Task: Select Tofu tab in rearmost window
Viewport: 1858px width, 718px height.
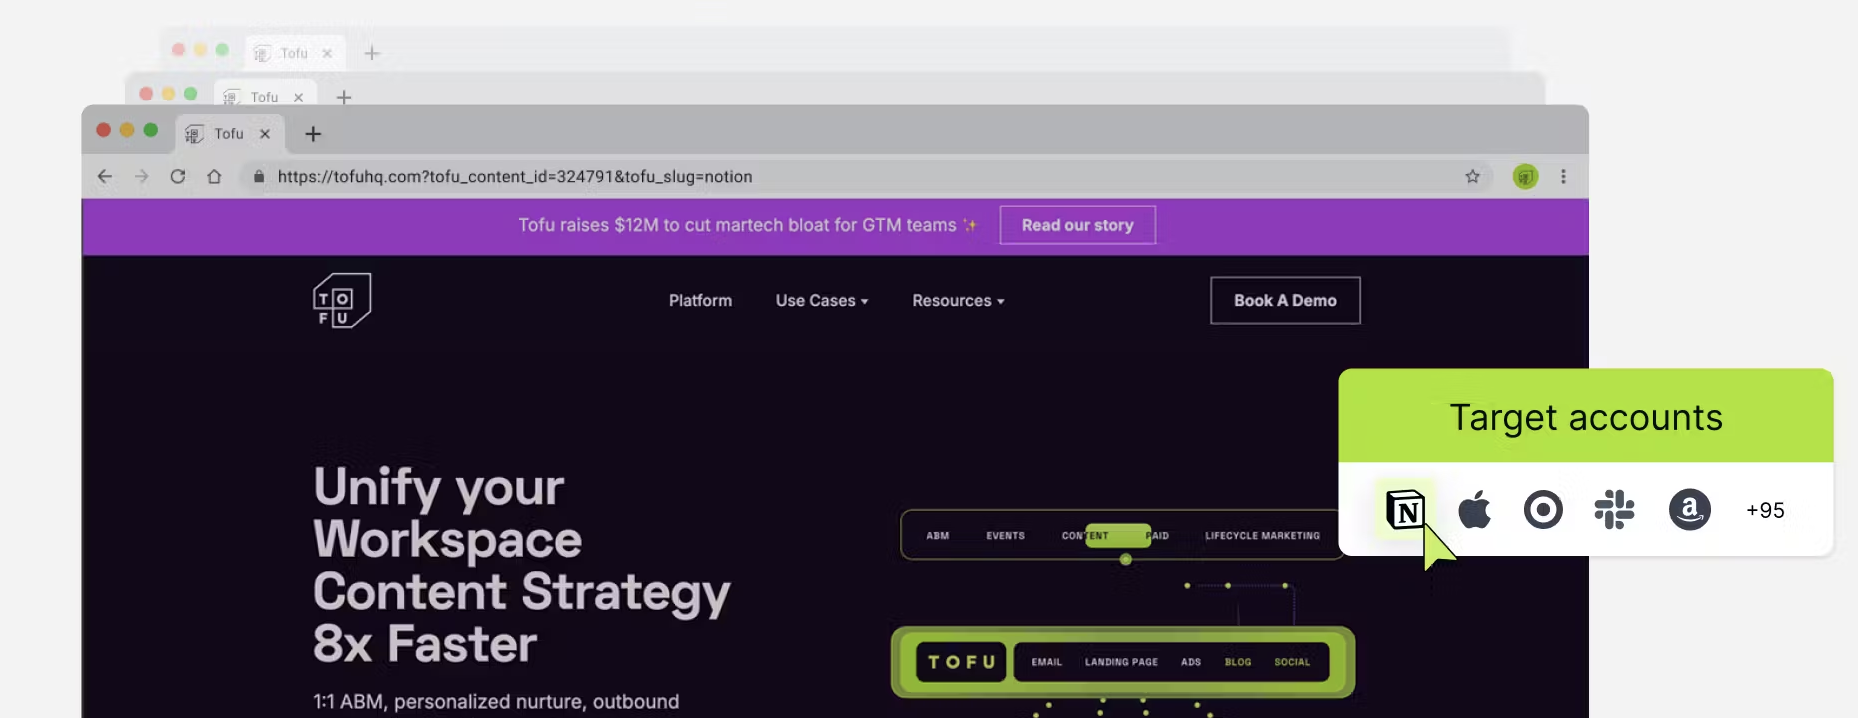Action: (294, 53)
